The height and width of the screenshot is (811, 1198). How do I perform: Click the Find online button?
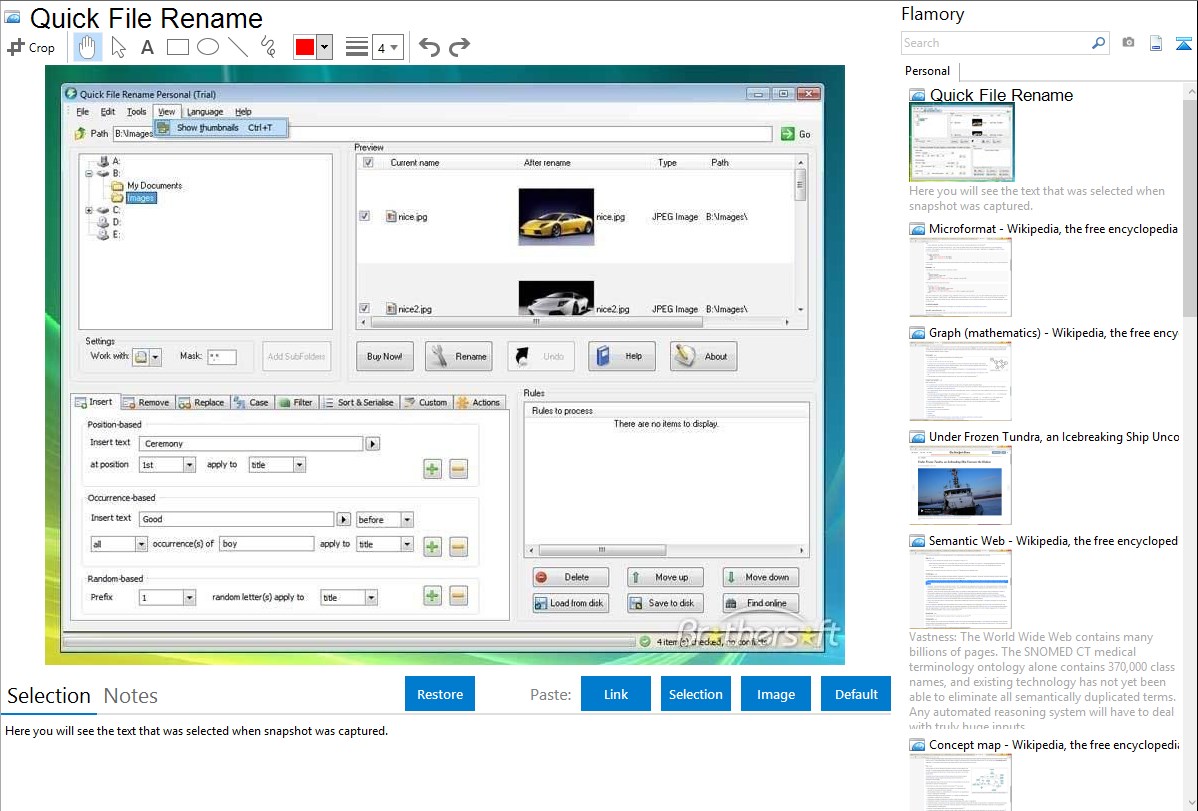[x=760, y=603]
